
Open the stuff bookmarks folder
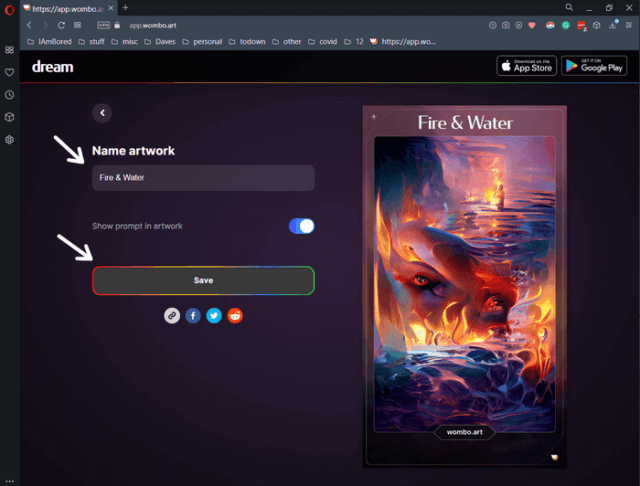point(91,42)
